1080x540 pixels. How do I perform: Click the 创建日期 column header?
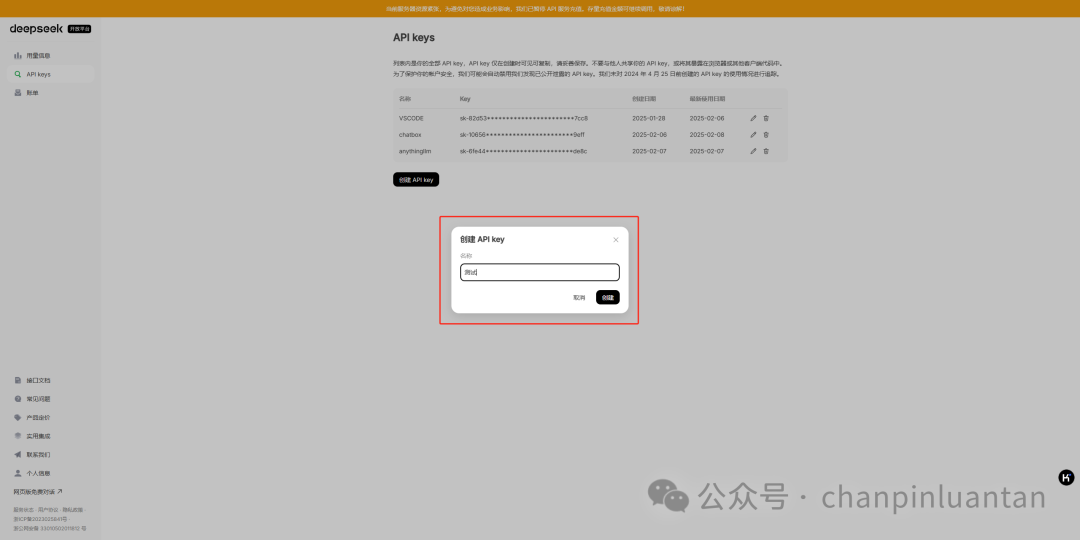[x=643, y=99]
